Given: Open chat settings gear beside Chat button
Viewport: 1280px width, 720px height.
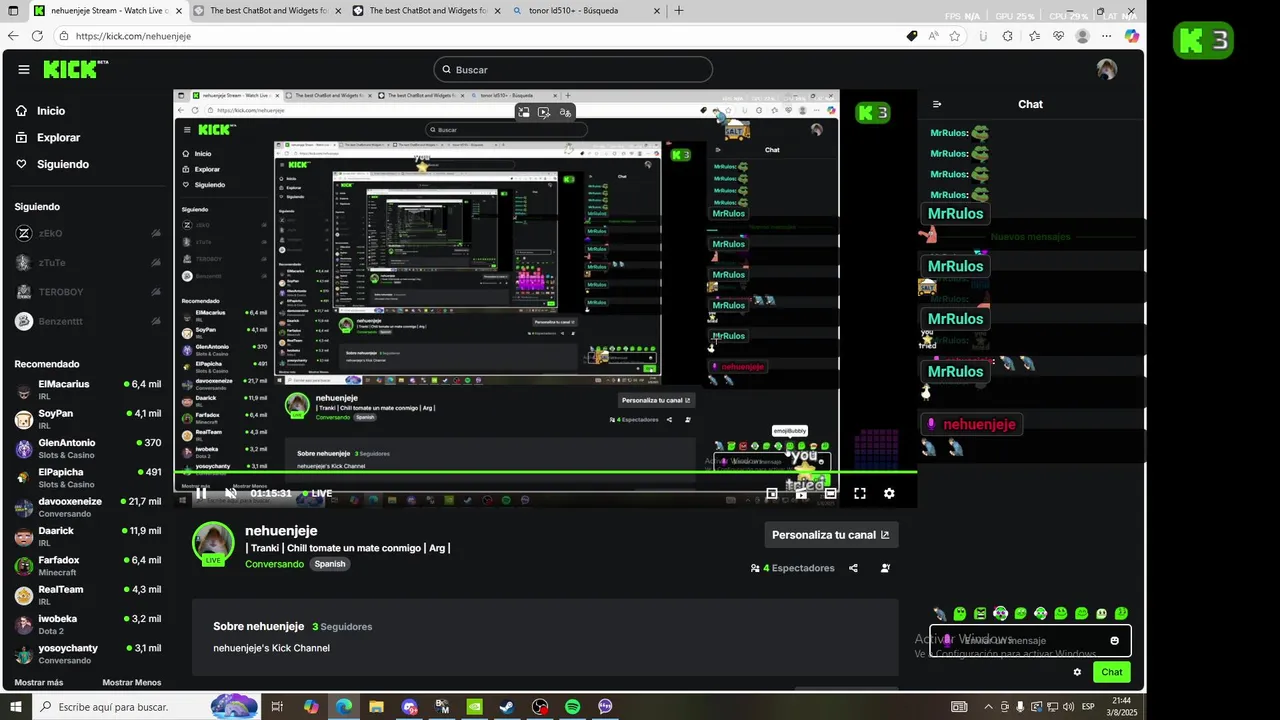Looking at the screenshot, I should click(1077, 672).
